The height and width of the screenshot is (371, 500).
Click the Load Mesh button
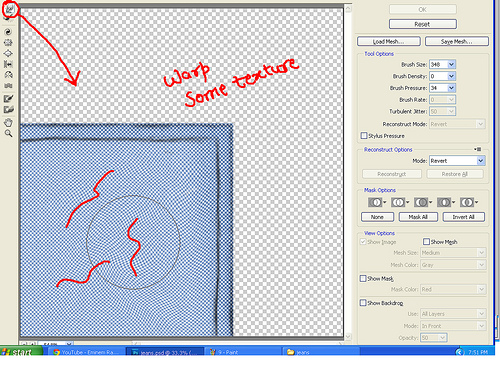click(x=389, y=41)
